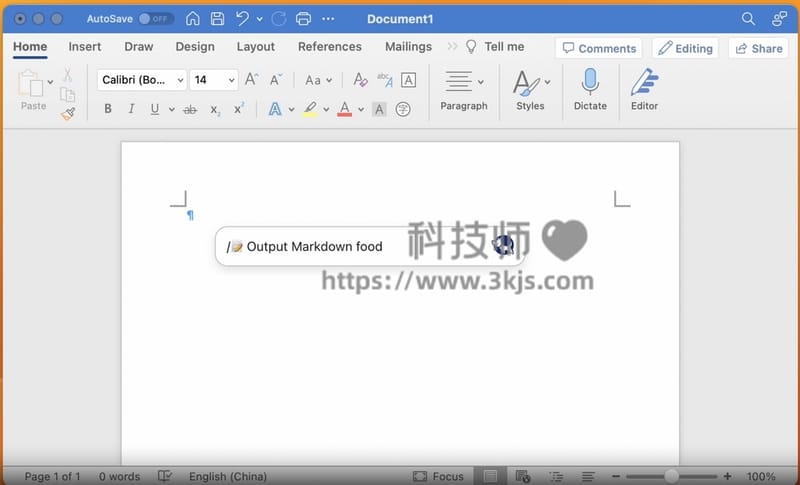Expand the underline style arrow
The image size is (800, 485).
click(171, 109)
